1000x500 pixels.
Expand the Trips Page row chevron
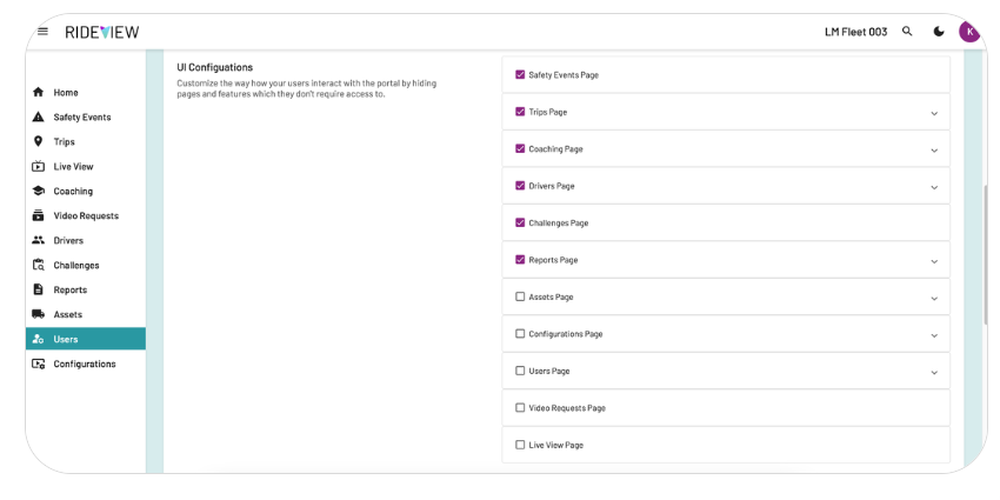coord(934,114)
